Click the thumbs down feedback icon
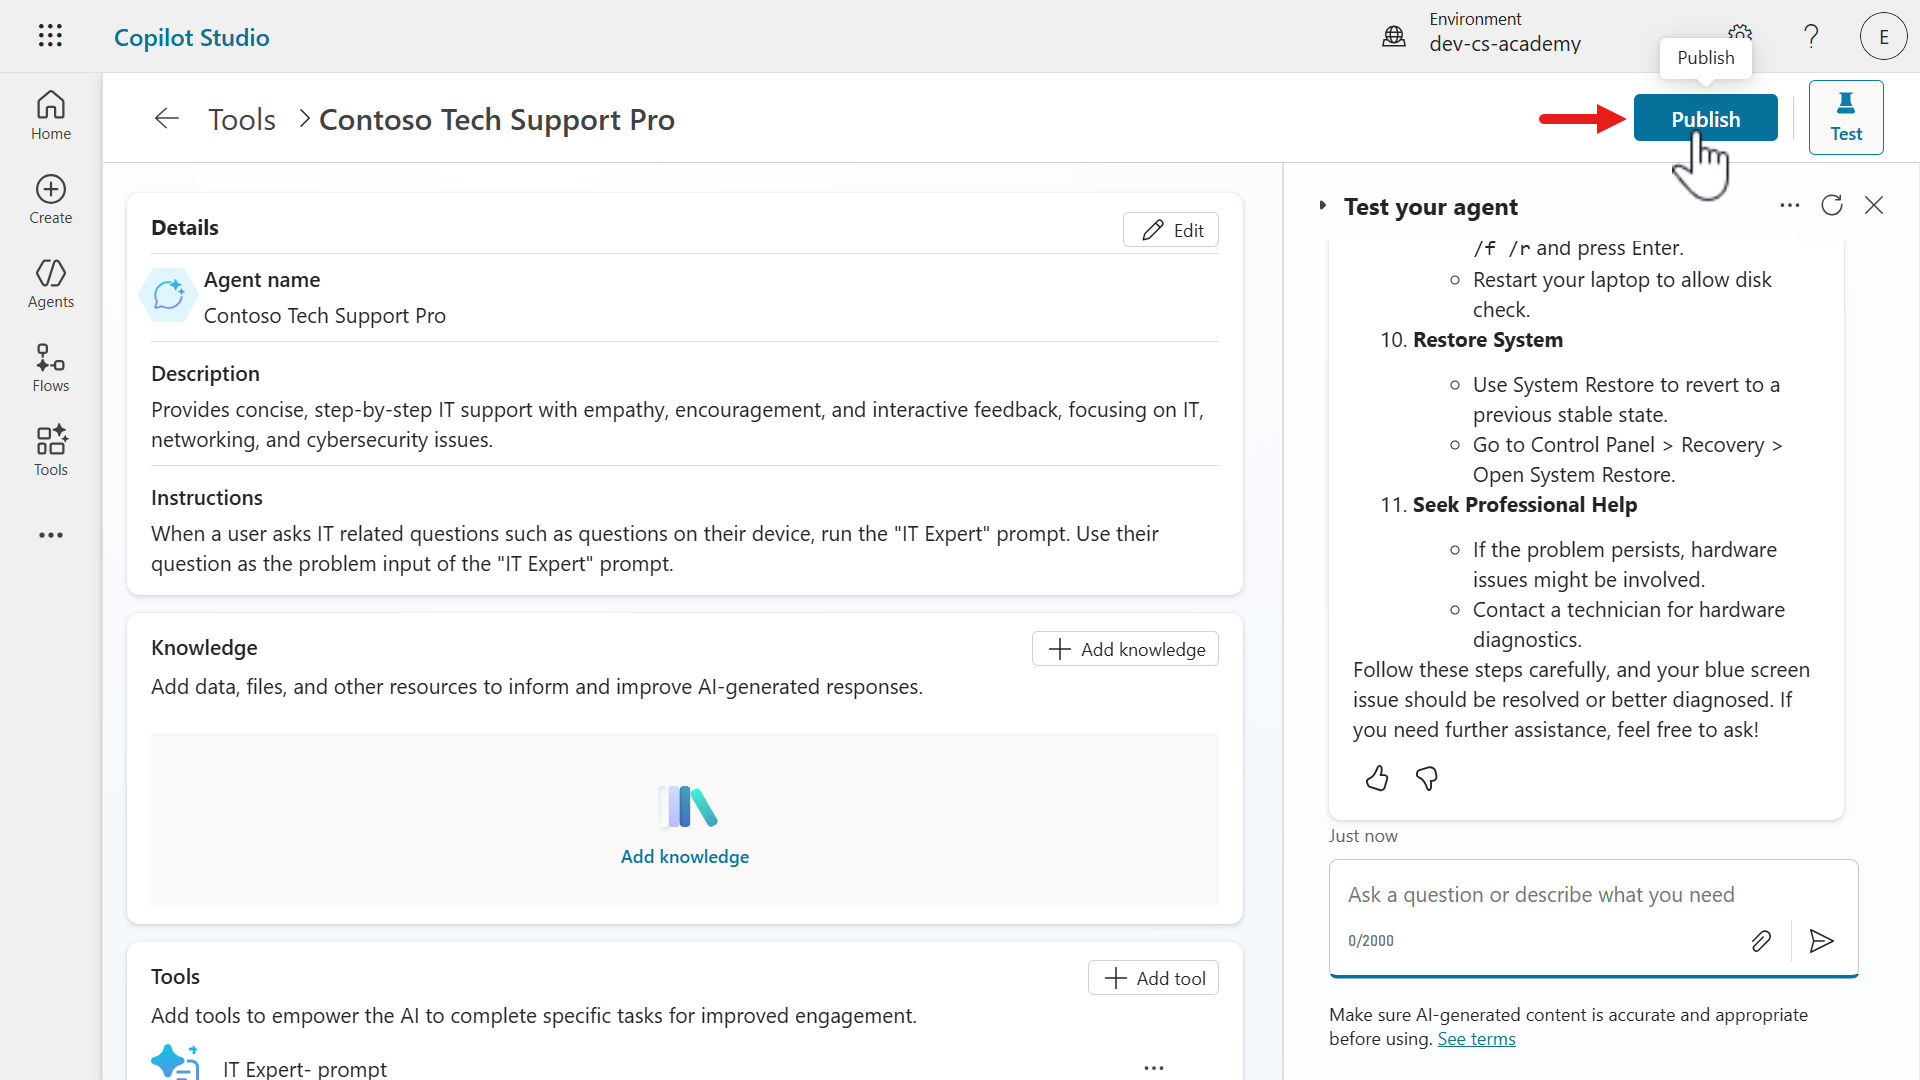The height and width of the screenshot is (1080, 1920). coord(1427,778)
